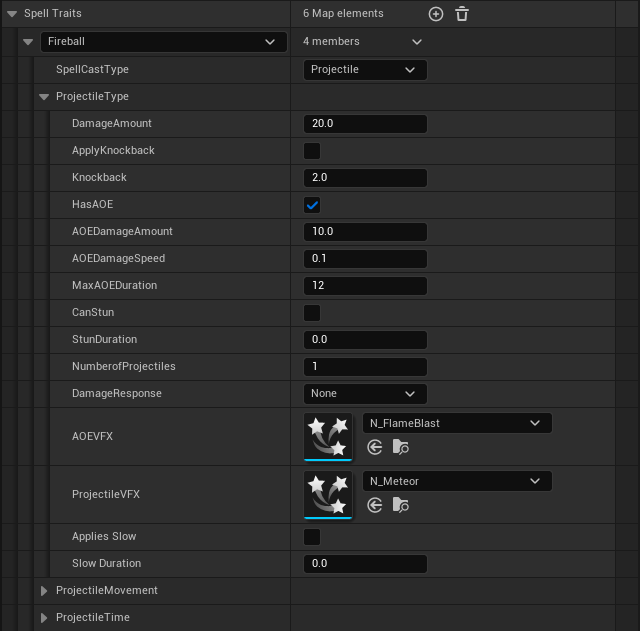This screenshot has width=640, height=631.
Task: Collapse the ProjectileType section
Action: (44, 97)
